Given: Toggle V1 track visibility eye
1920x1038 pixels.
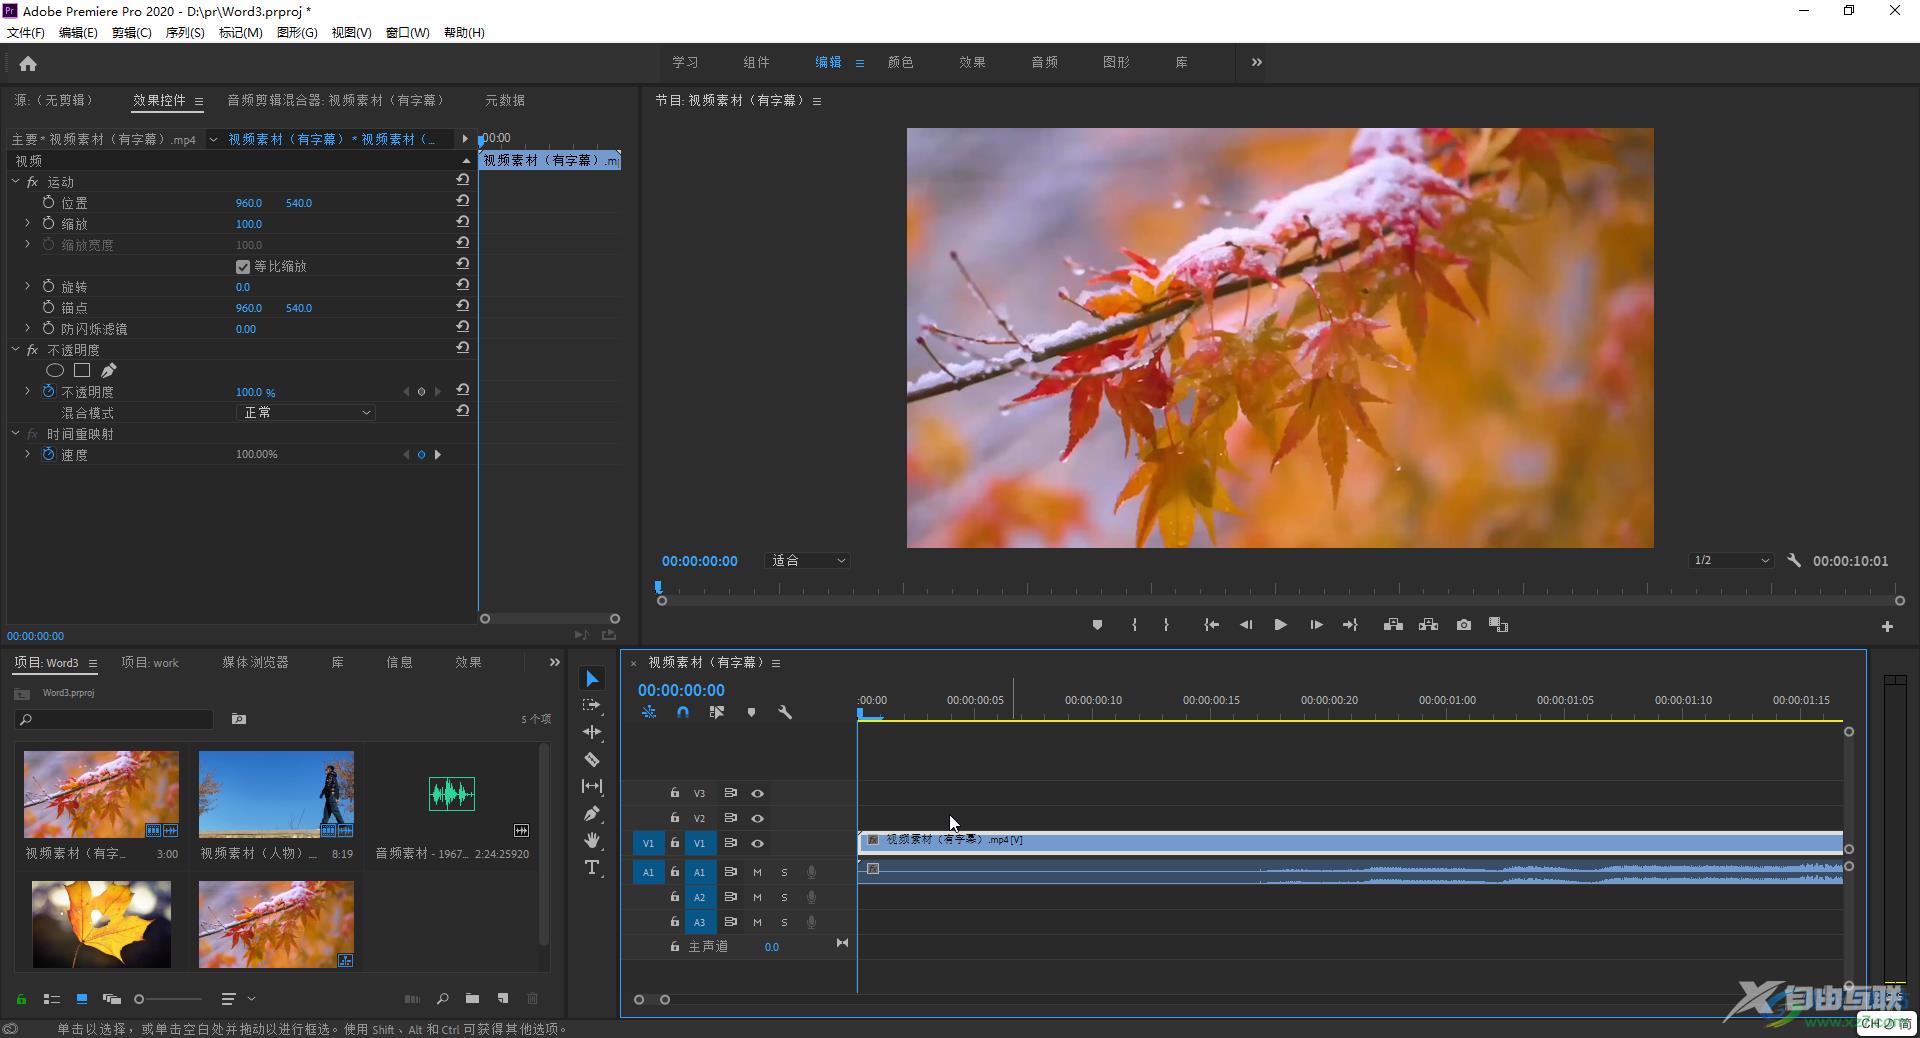Looking at the screenshot, I should (758, 843).
